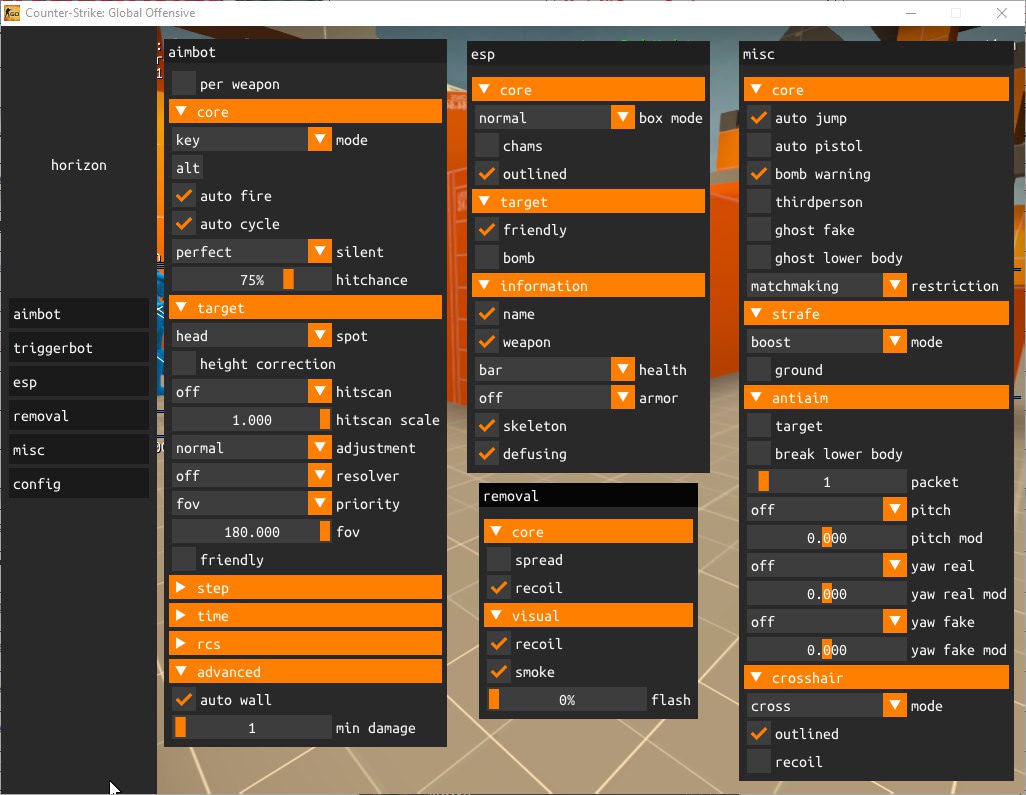Image resolution: width=1026 pixels, height=795 pixels.
Task: Open the yaw fake dropdown
Action: point(827,622)
